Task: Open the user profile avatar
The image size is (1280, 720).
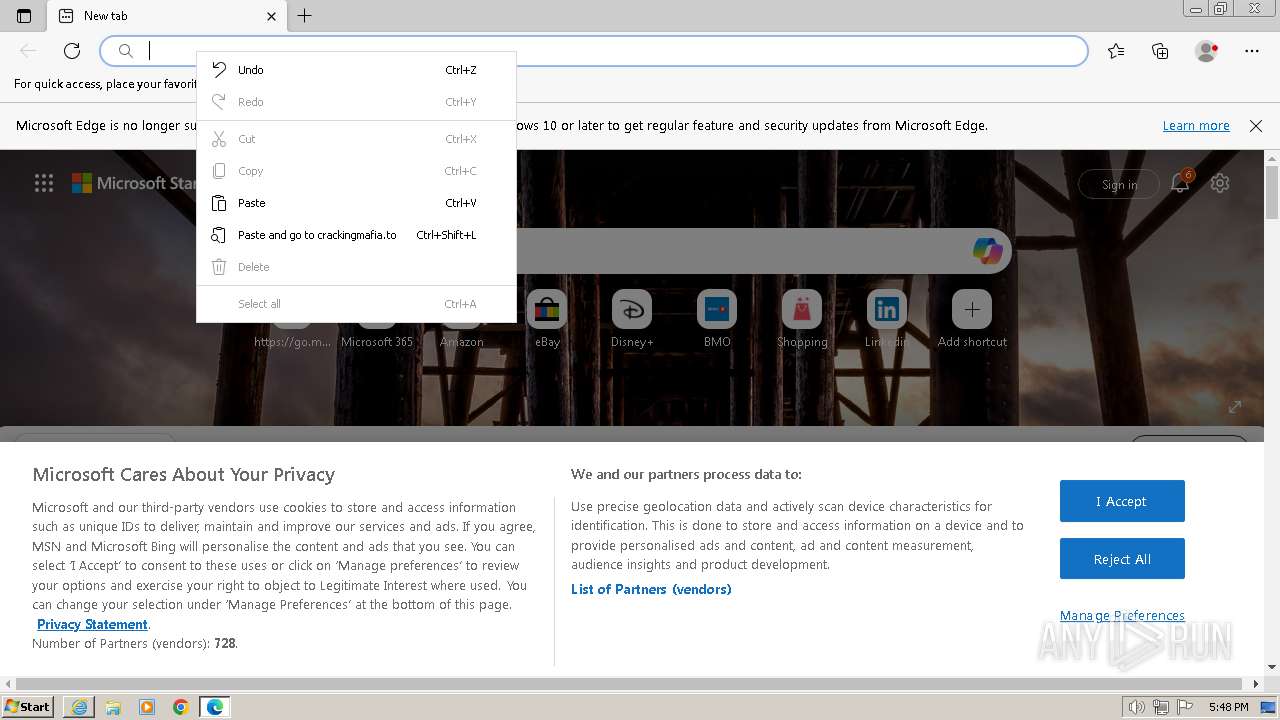Action: (1206, 51)
